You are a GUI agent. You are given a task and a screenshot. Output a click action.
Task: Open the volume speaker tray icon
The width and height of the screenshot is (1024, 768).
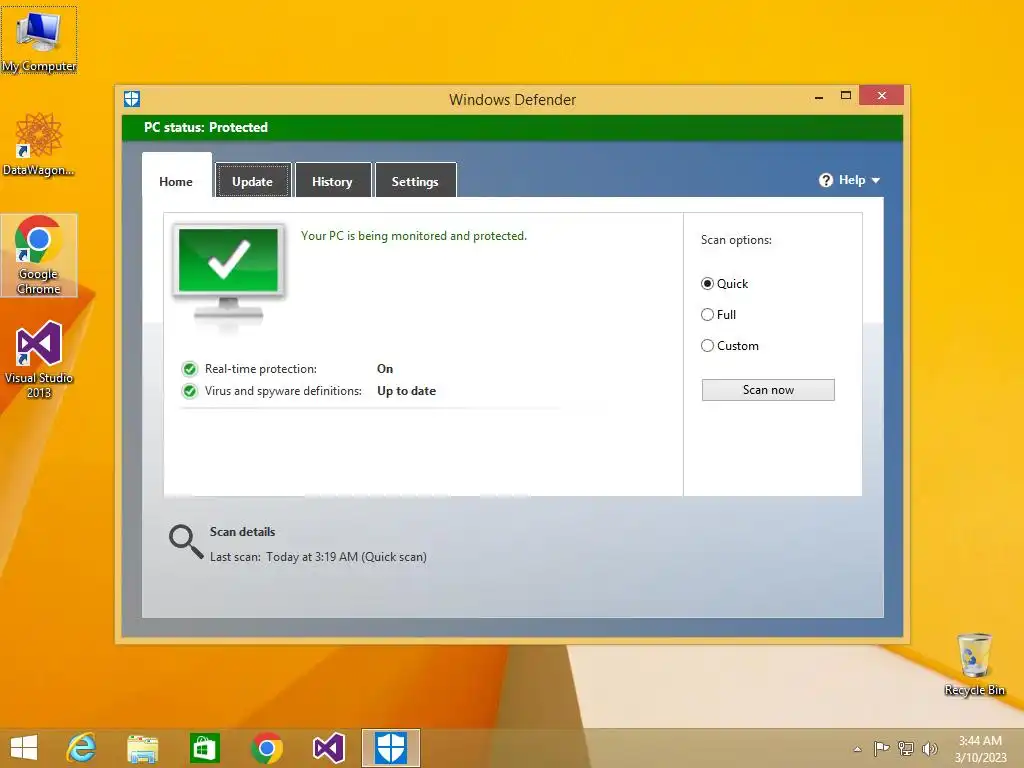(929, 748)
